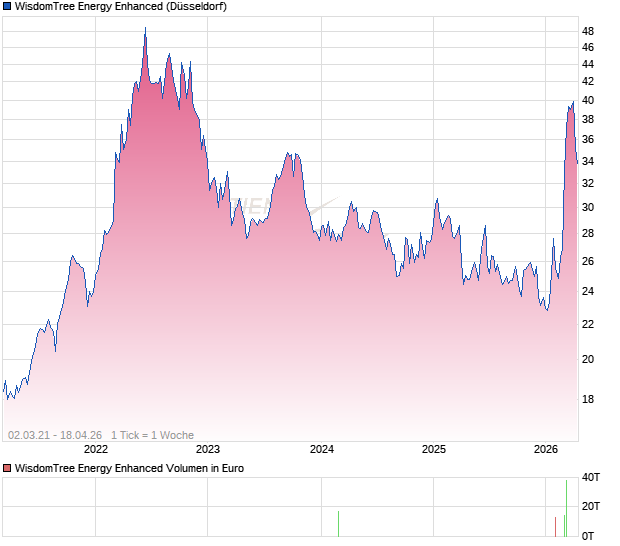This screenshot has height=546, width=620.
Task: Click the 'WisdomTree Energy Enhanced Volumen in Euro' label
Action: [x=129, y=468]
